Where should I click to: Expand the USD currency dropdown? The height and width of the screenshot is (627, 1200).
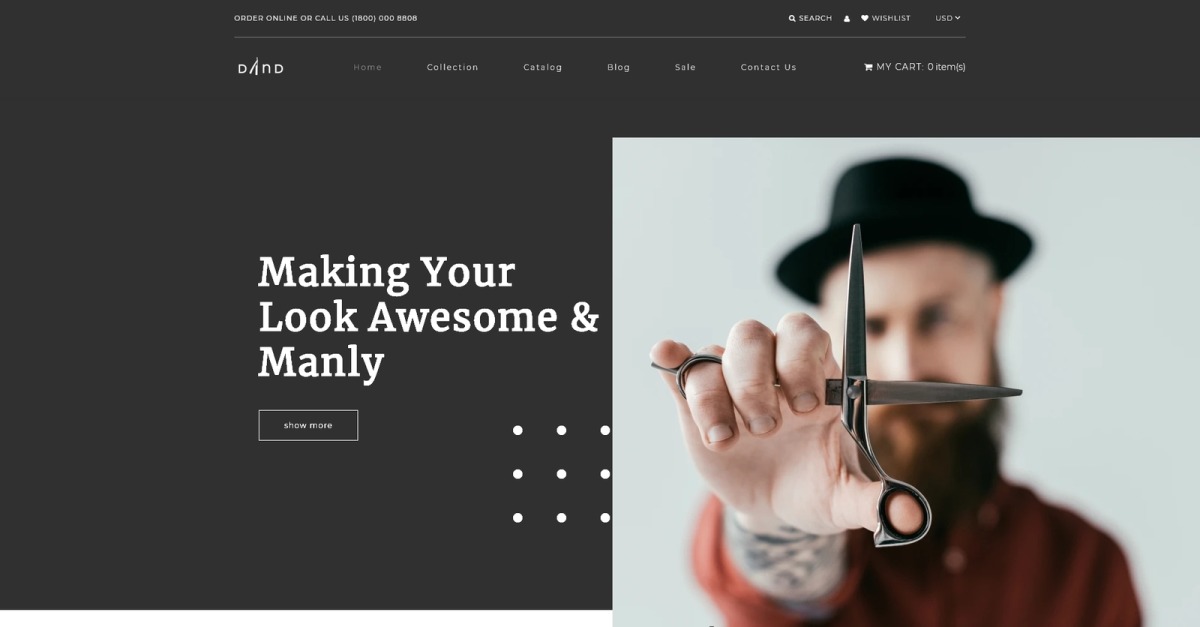(x=948, y=18)
